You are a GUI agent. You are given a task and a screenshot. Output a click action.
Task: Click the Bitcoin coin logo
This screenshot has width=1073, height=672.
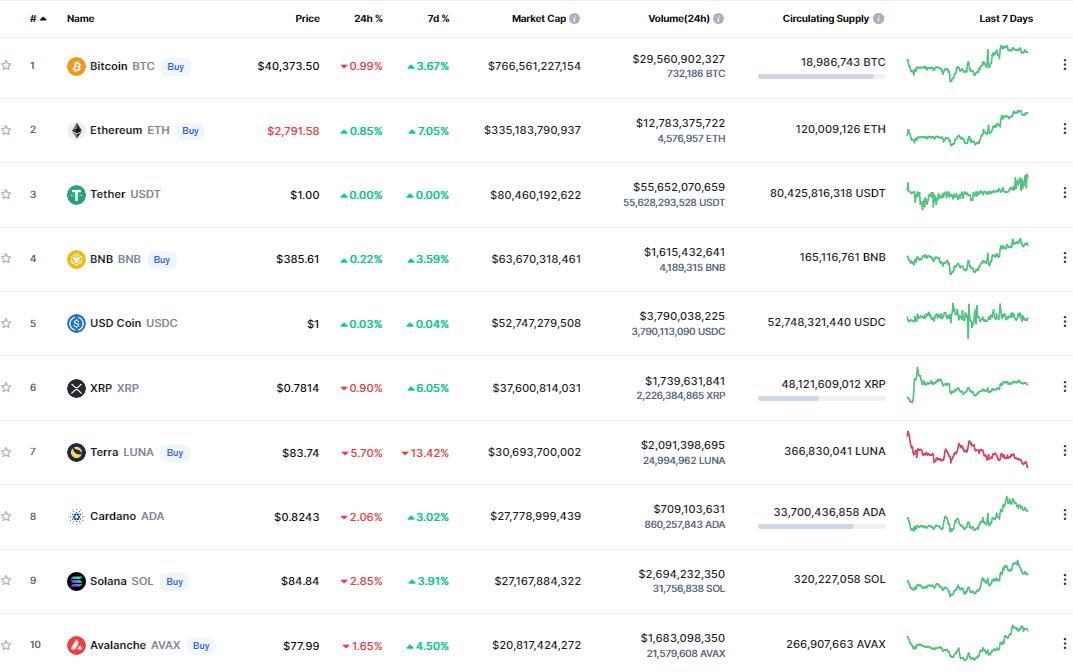coord(76,66)
